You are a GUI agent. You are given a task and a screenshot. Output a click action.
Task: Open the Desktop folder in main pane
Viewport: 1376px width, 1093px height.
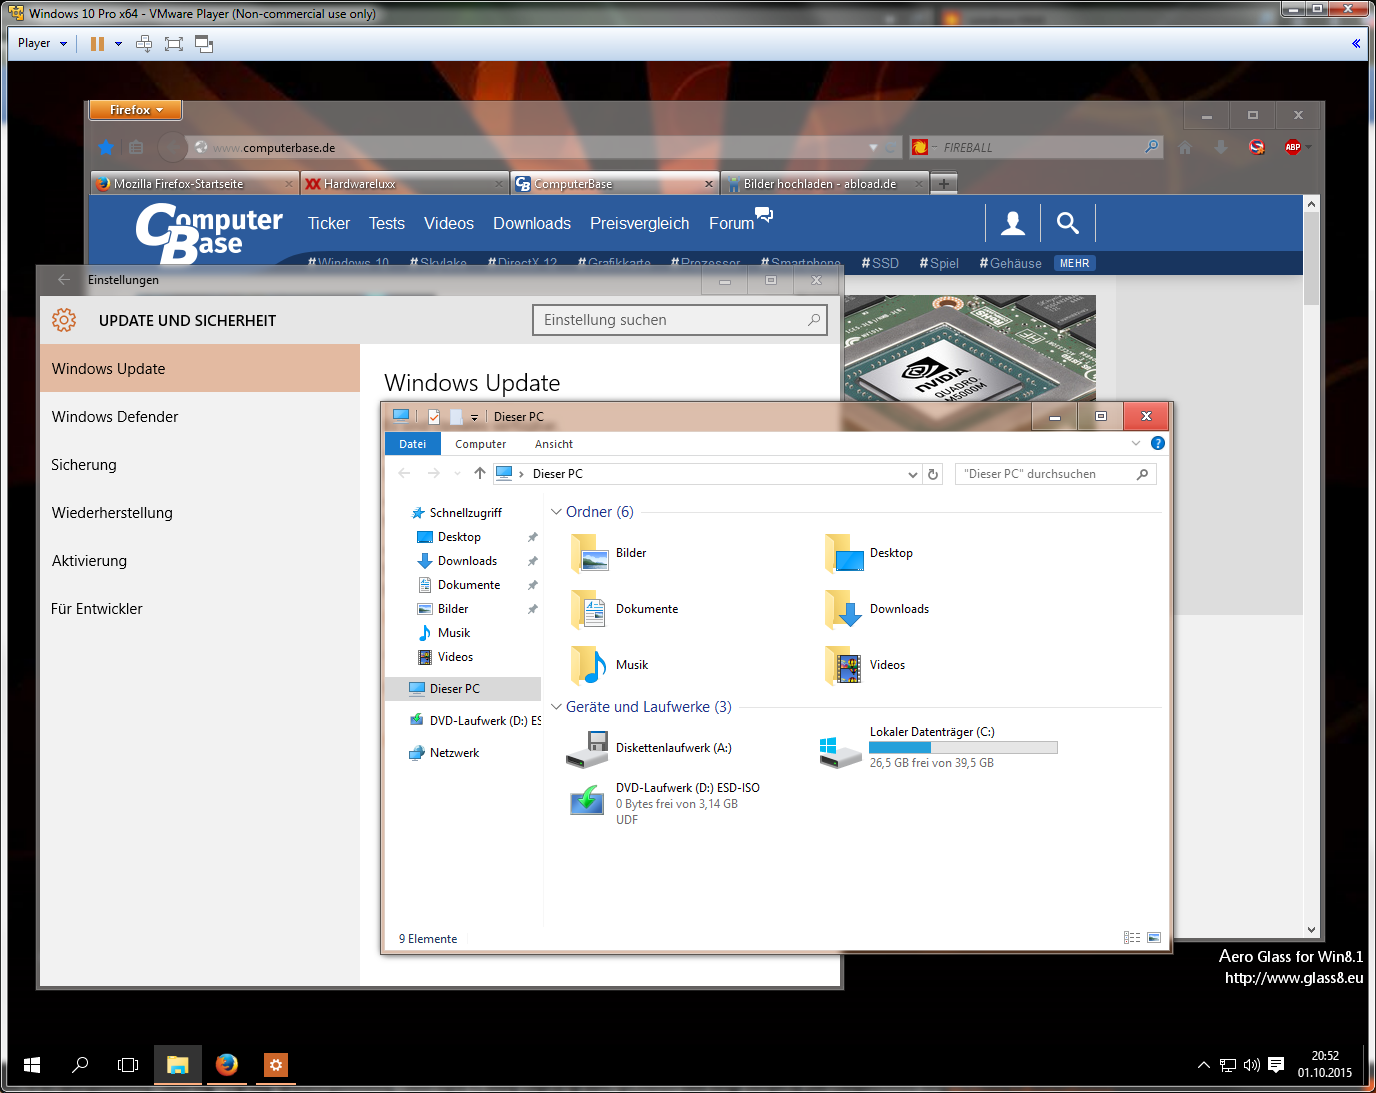tap(870, 553)
